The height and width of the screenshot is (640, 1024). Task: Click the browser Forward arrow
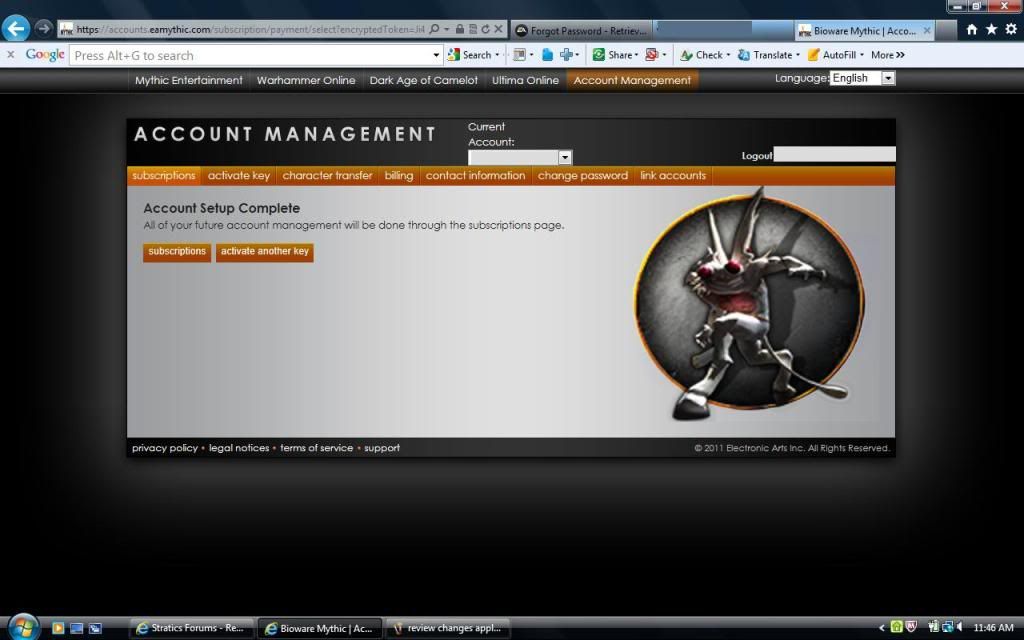(x=43, y=29)
